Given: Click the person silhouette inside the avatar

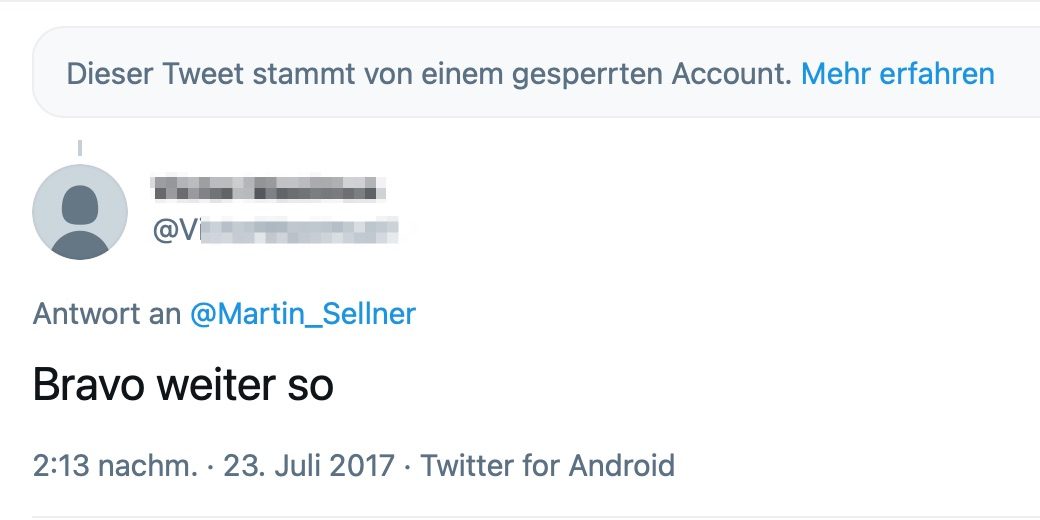Looking at the screenshot, I should click(x=80, y=220).
